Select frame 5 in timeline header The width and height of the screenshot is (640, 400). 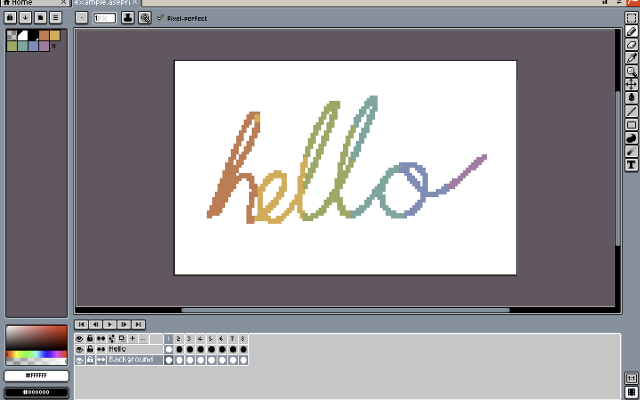tap(211, 339)
